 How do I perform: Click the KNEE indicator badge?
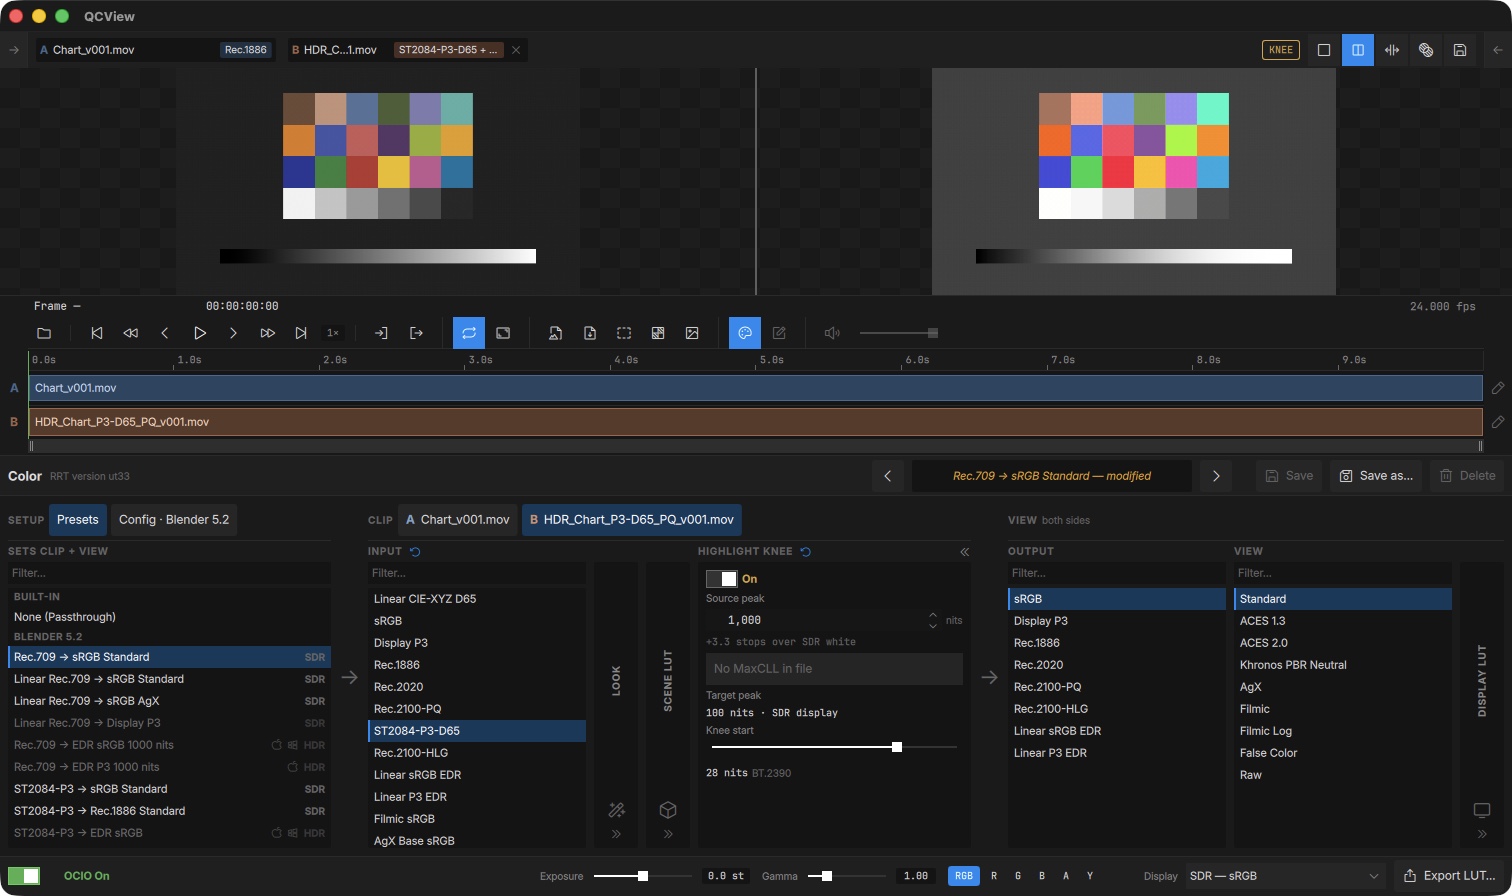click(1281, 50)
